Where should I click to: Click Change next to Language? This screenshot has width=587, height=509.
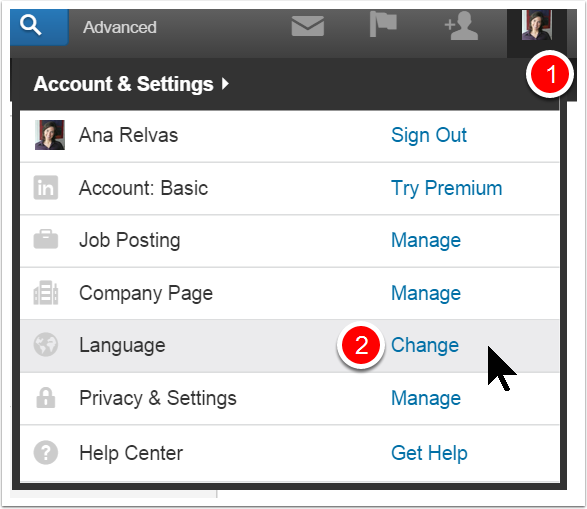point(425,345)
